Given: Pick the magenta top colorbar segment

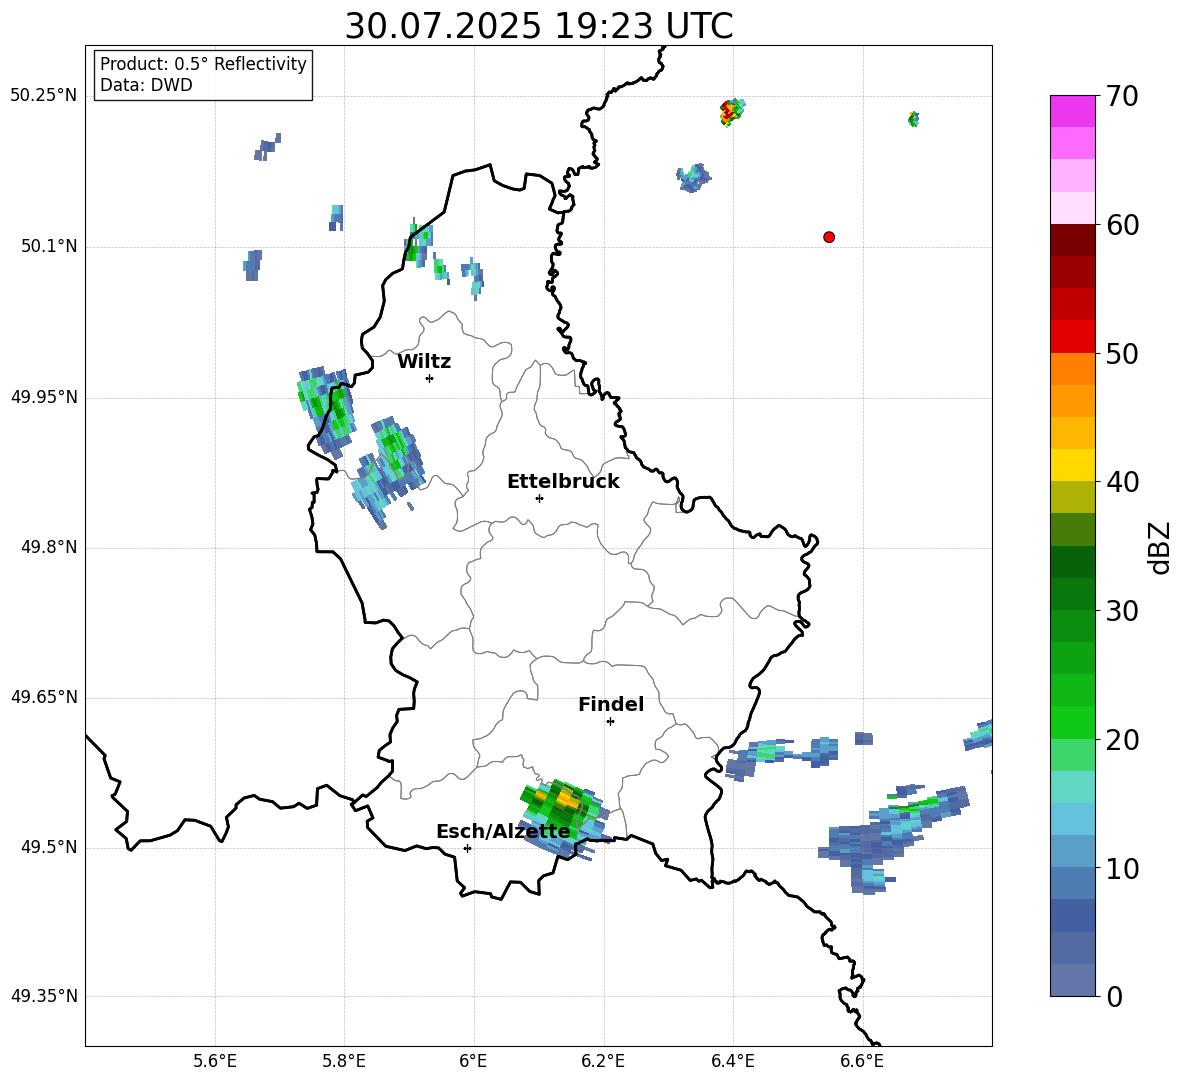Looking at the screenshot, I should [x=1073, y=111].
